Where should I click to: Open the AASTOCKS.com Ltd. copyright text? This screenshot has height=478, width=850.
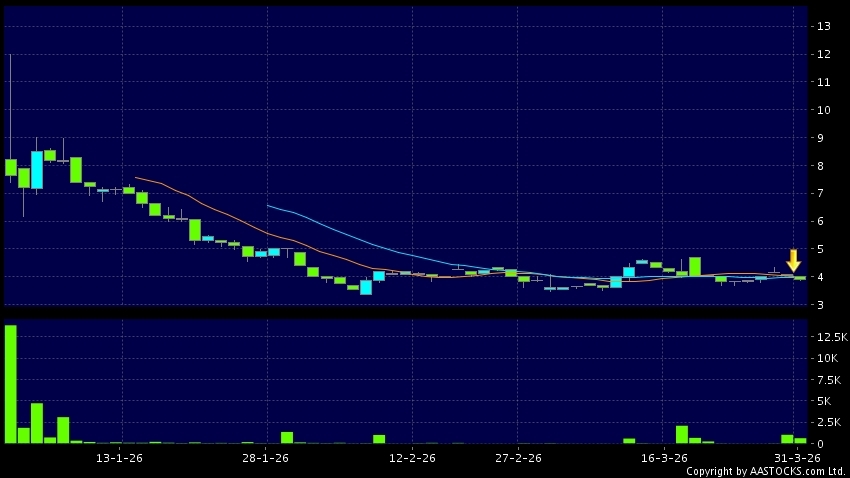point(769,471)
